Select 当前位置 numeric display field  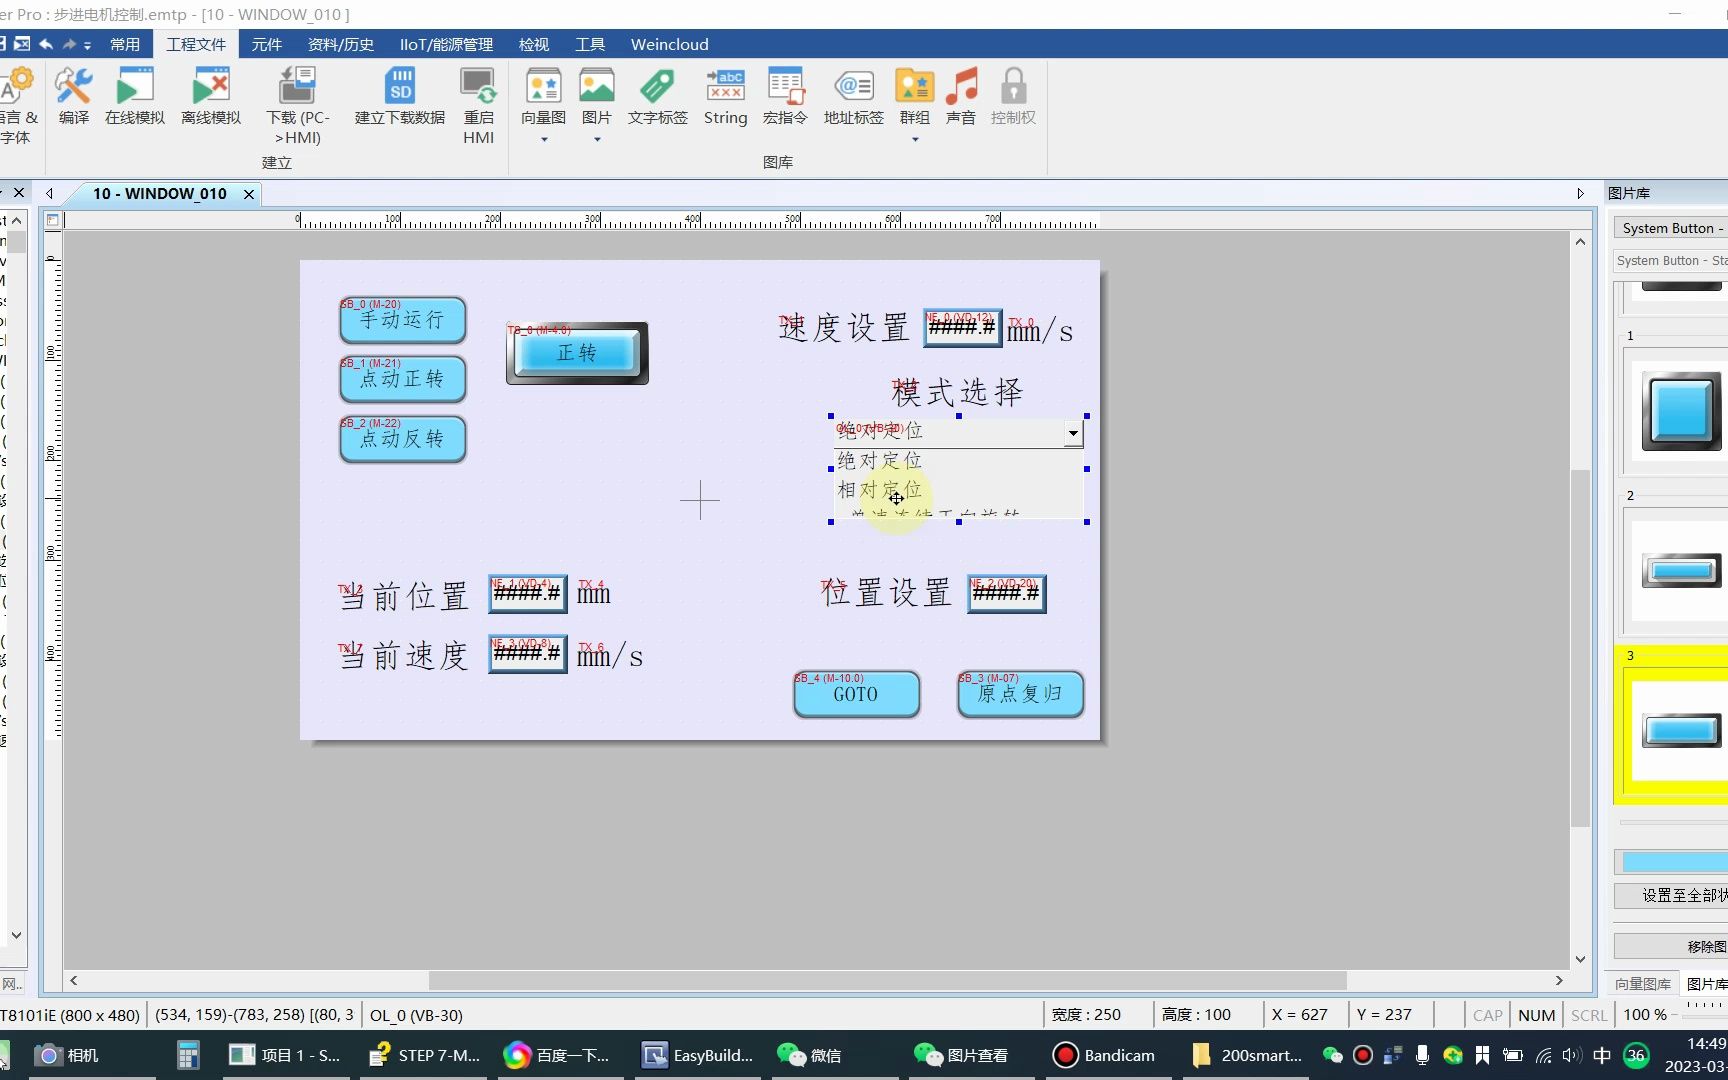coord(528,594)
